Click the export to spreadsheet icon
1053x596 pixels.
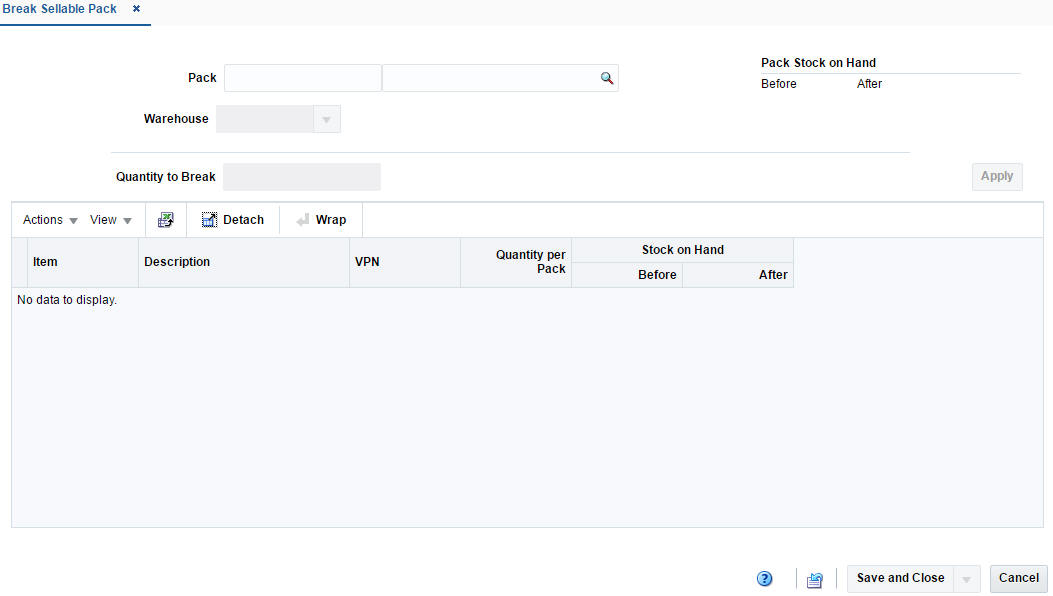166,220
